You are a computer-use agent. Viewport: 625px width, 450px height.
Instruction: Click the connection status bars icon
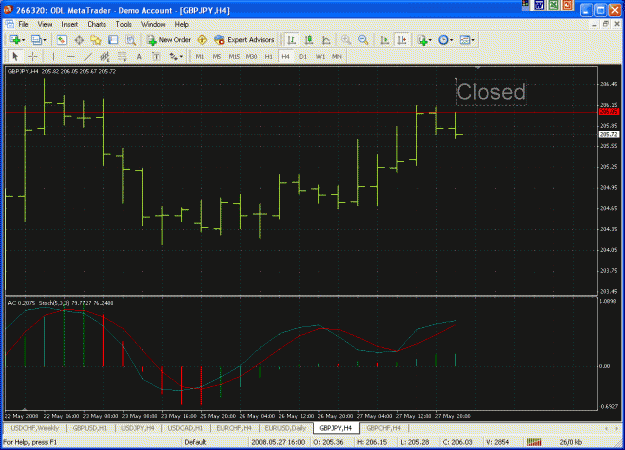point(534,442)
